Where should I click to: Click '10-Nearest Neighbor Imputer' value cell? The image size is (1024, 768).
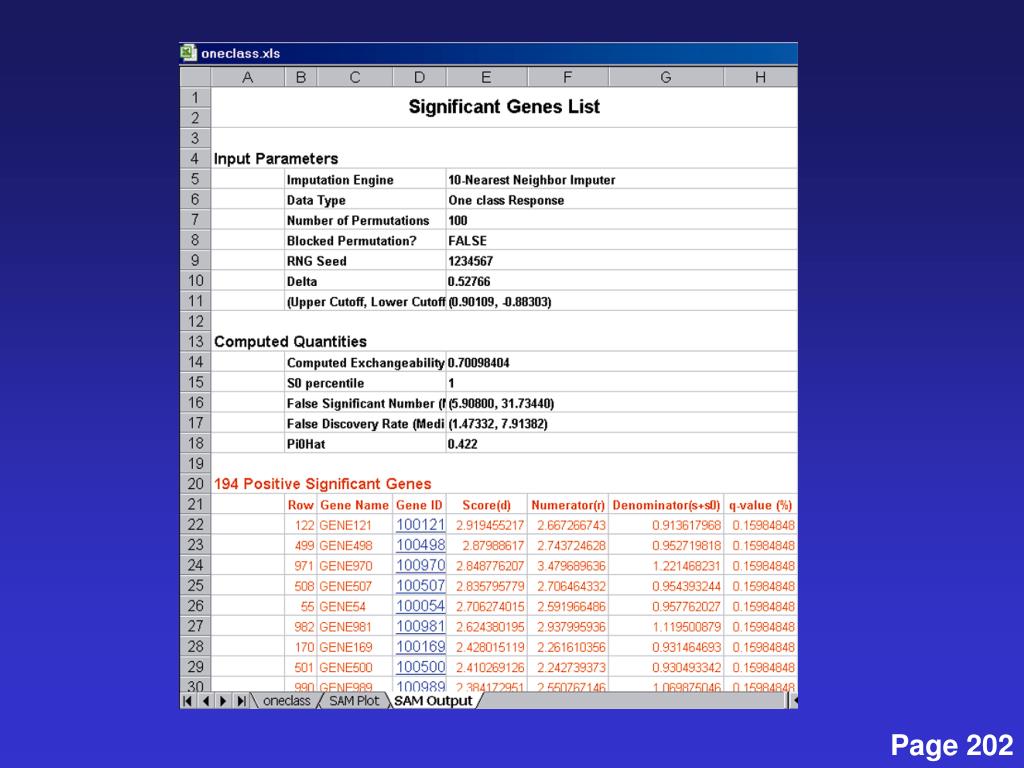(x=532, y=180)
